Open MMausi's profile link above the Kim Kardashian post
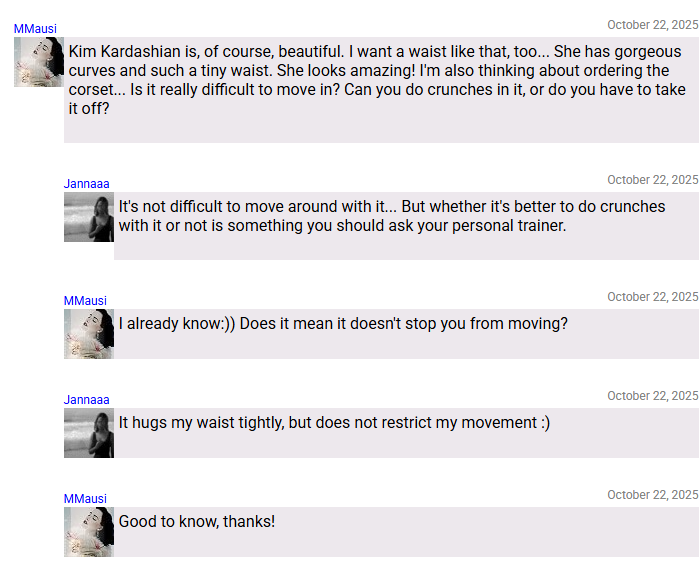The image size is (700, 570). point(35,29)
